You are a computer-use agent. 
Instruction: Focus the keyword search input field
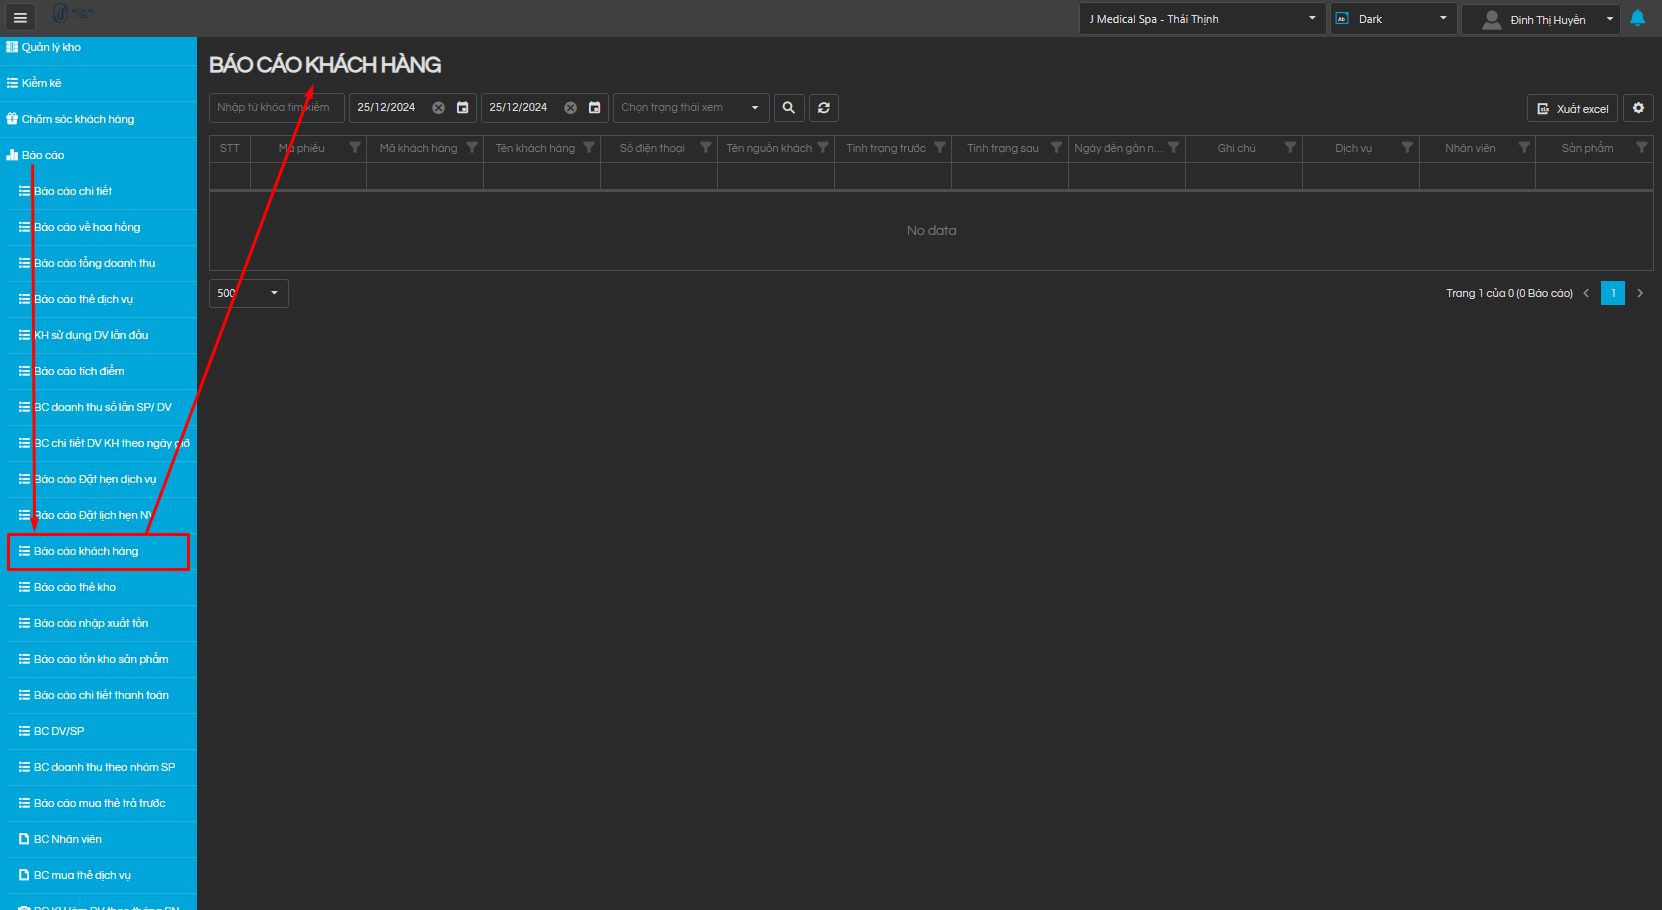coord(276,108)
